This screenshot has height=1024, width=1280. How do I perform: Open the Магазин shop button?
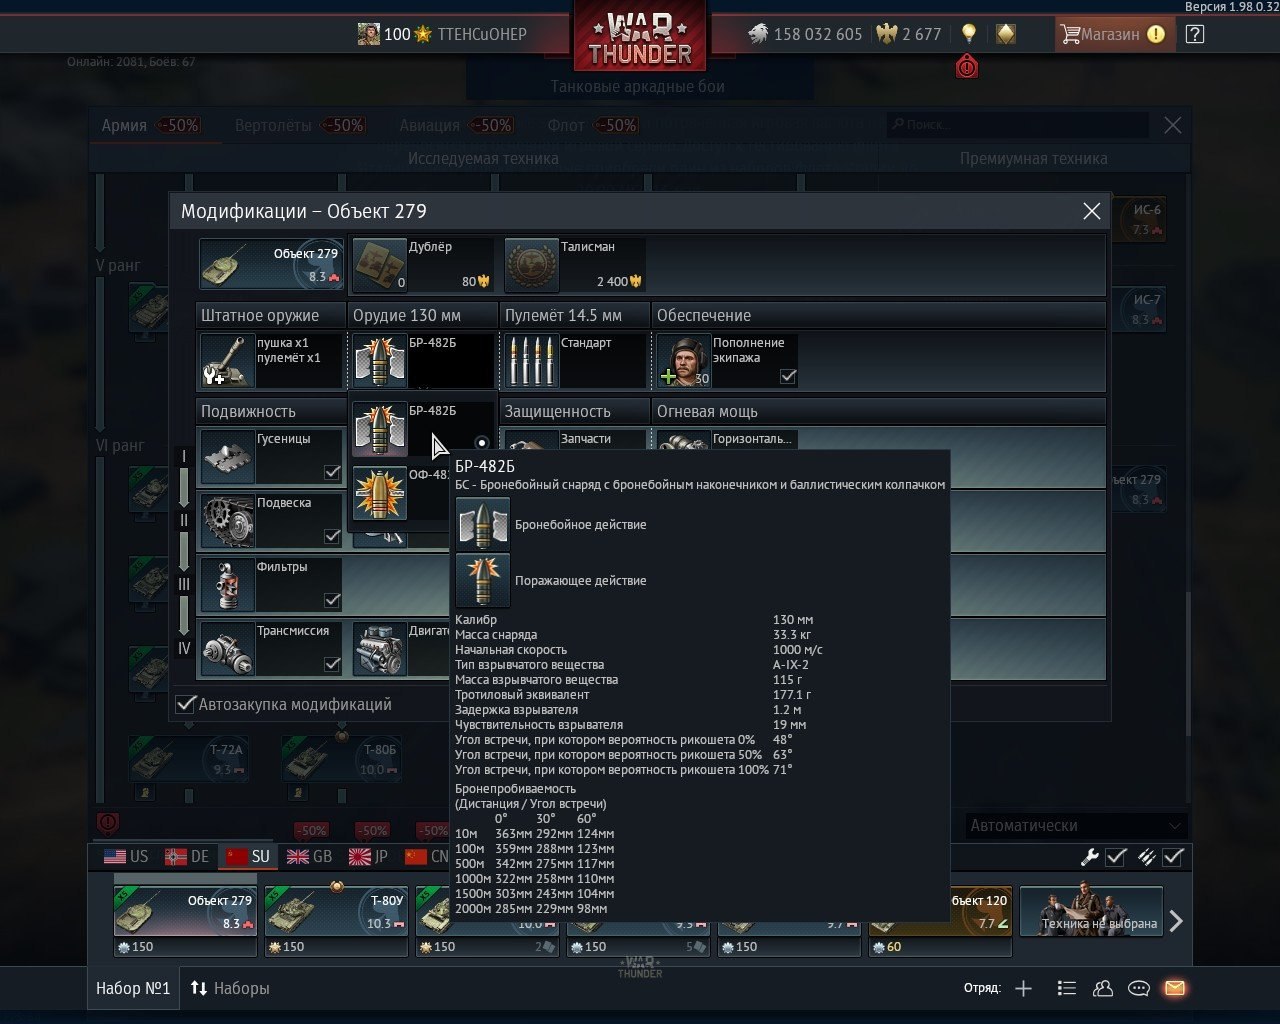pos(1113,34)
